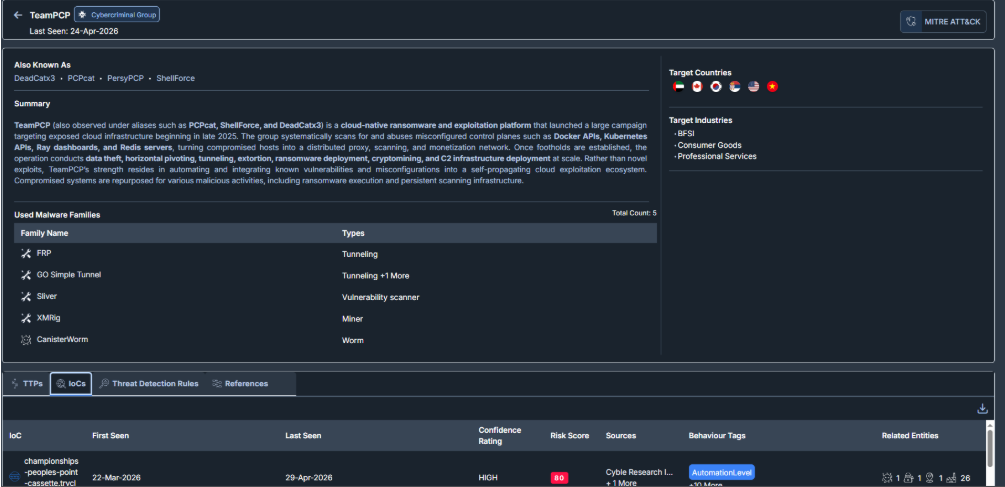Image resolution: width=1005 pixels, height=487 pixels.
Task: Select the Canada flag icon
Action: point(697,87)
